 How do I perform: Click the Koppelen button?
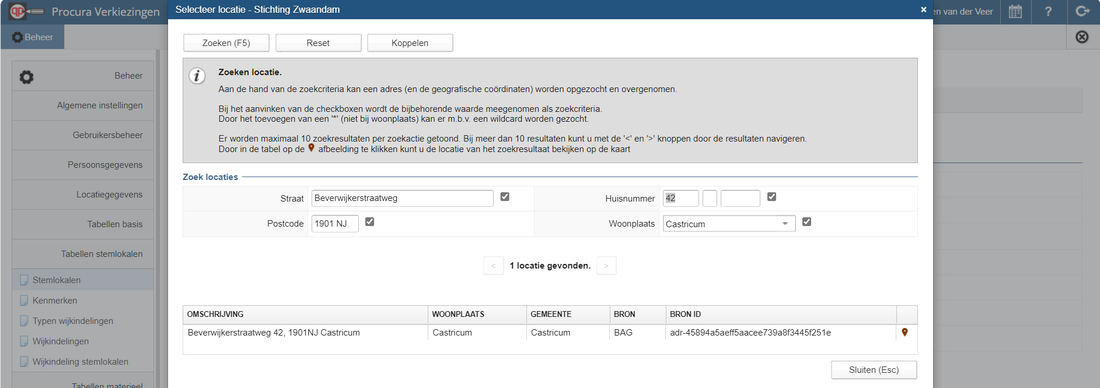pos(410,43)
